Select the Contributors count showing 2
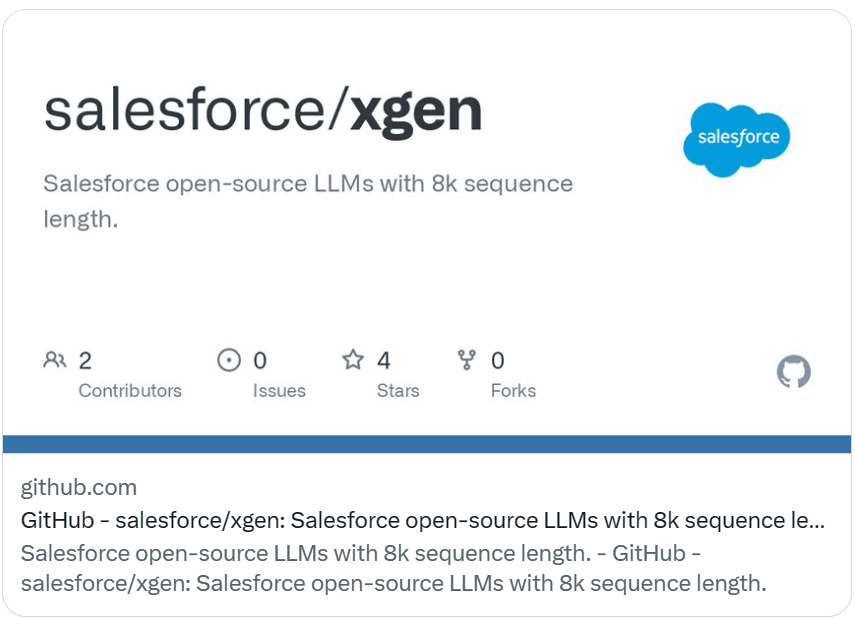 pos(85,360)
